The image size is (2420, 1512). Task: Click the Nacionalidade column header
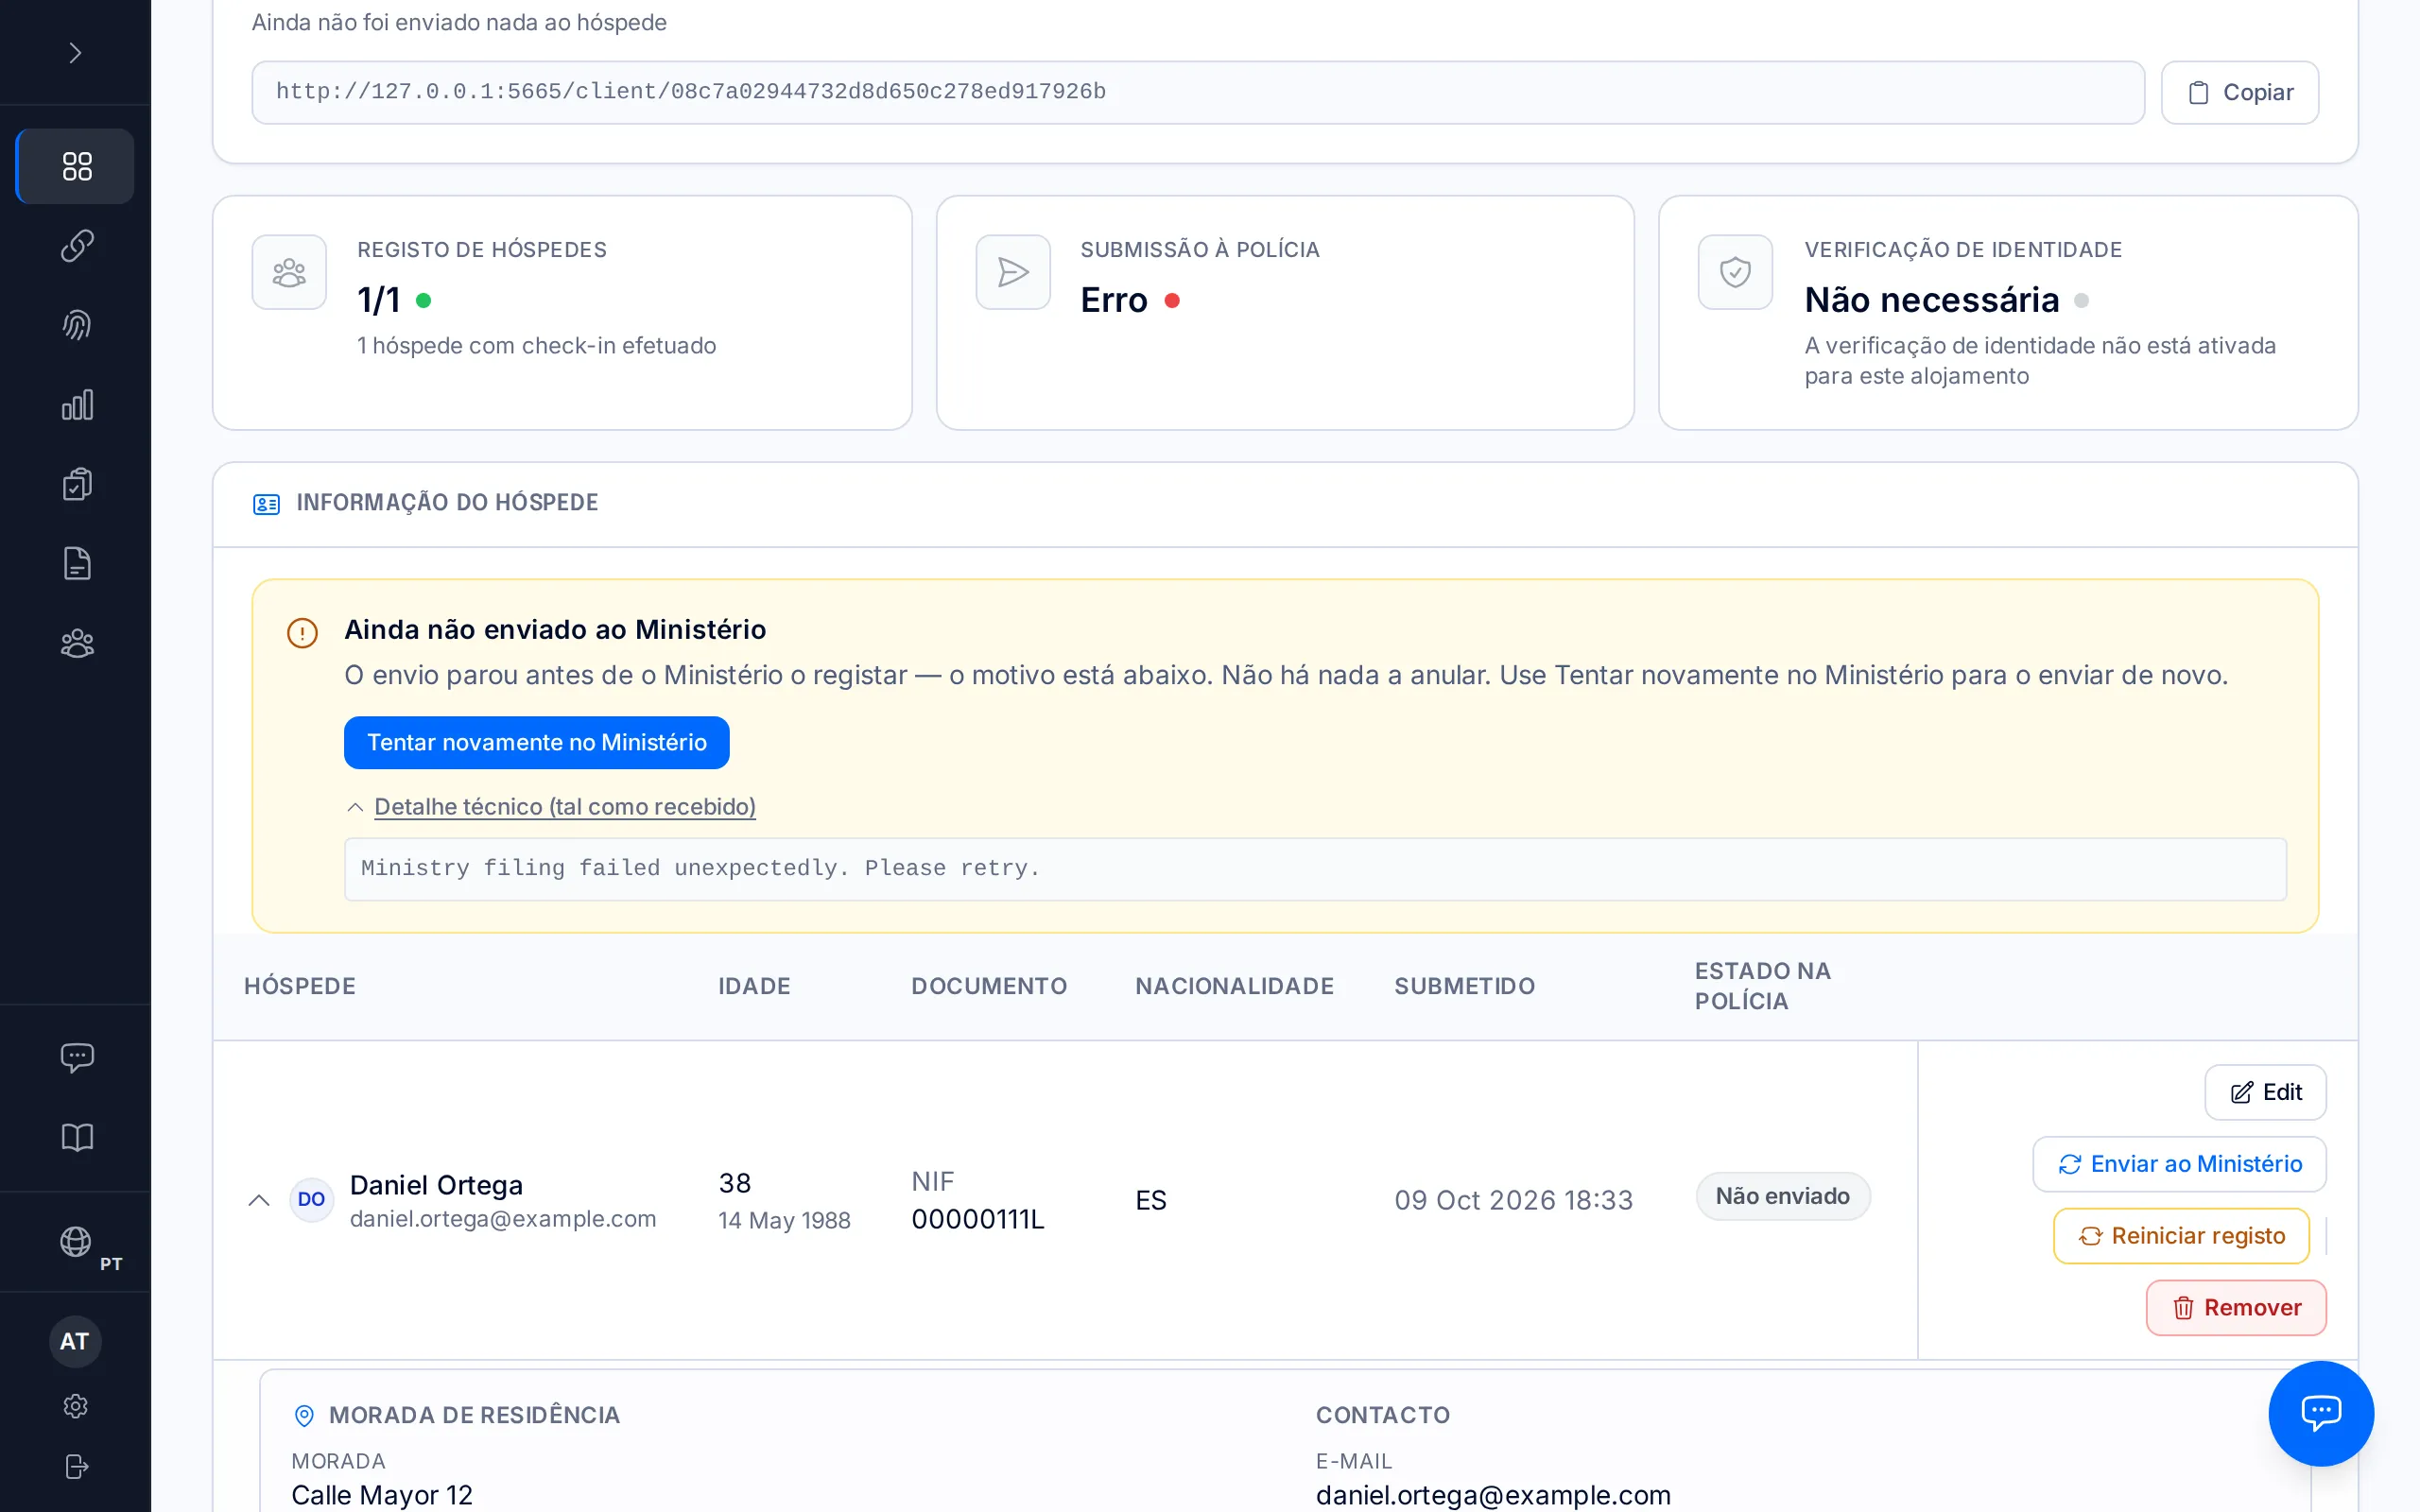(x=1234, y=986)
